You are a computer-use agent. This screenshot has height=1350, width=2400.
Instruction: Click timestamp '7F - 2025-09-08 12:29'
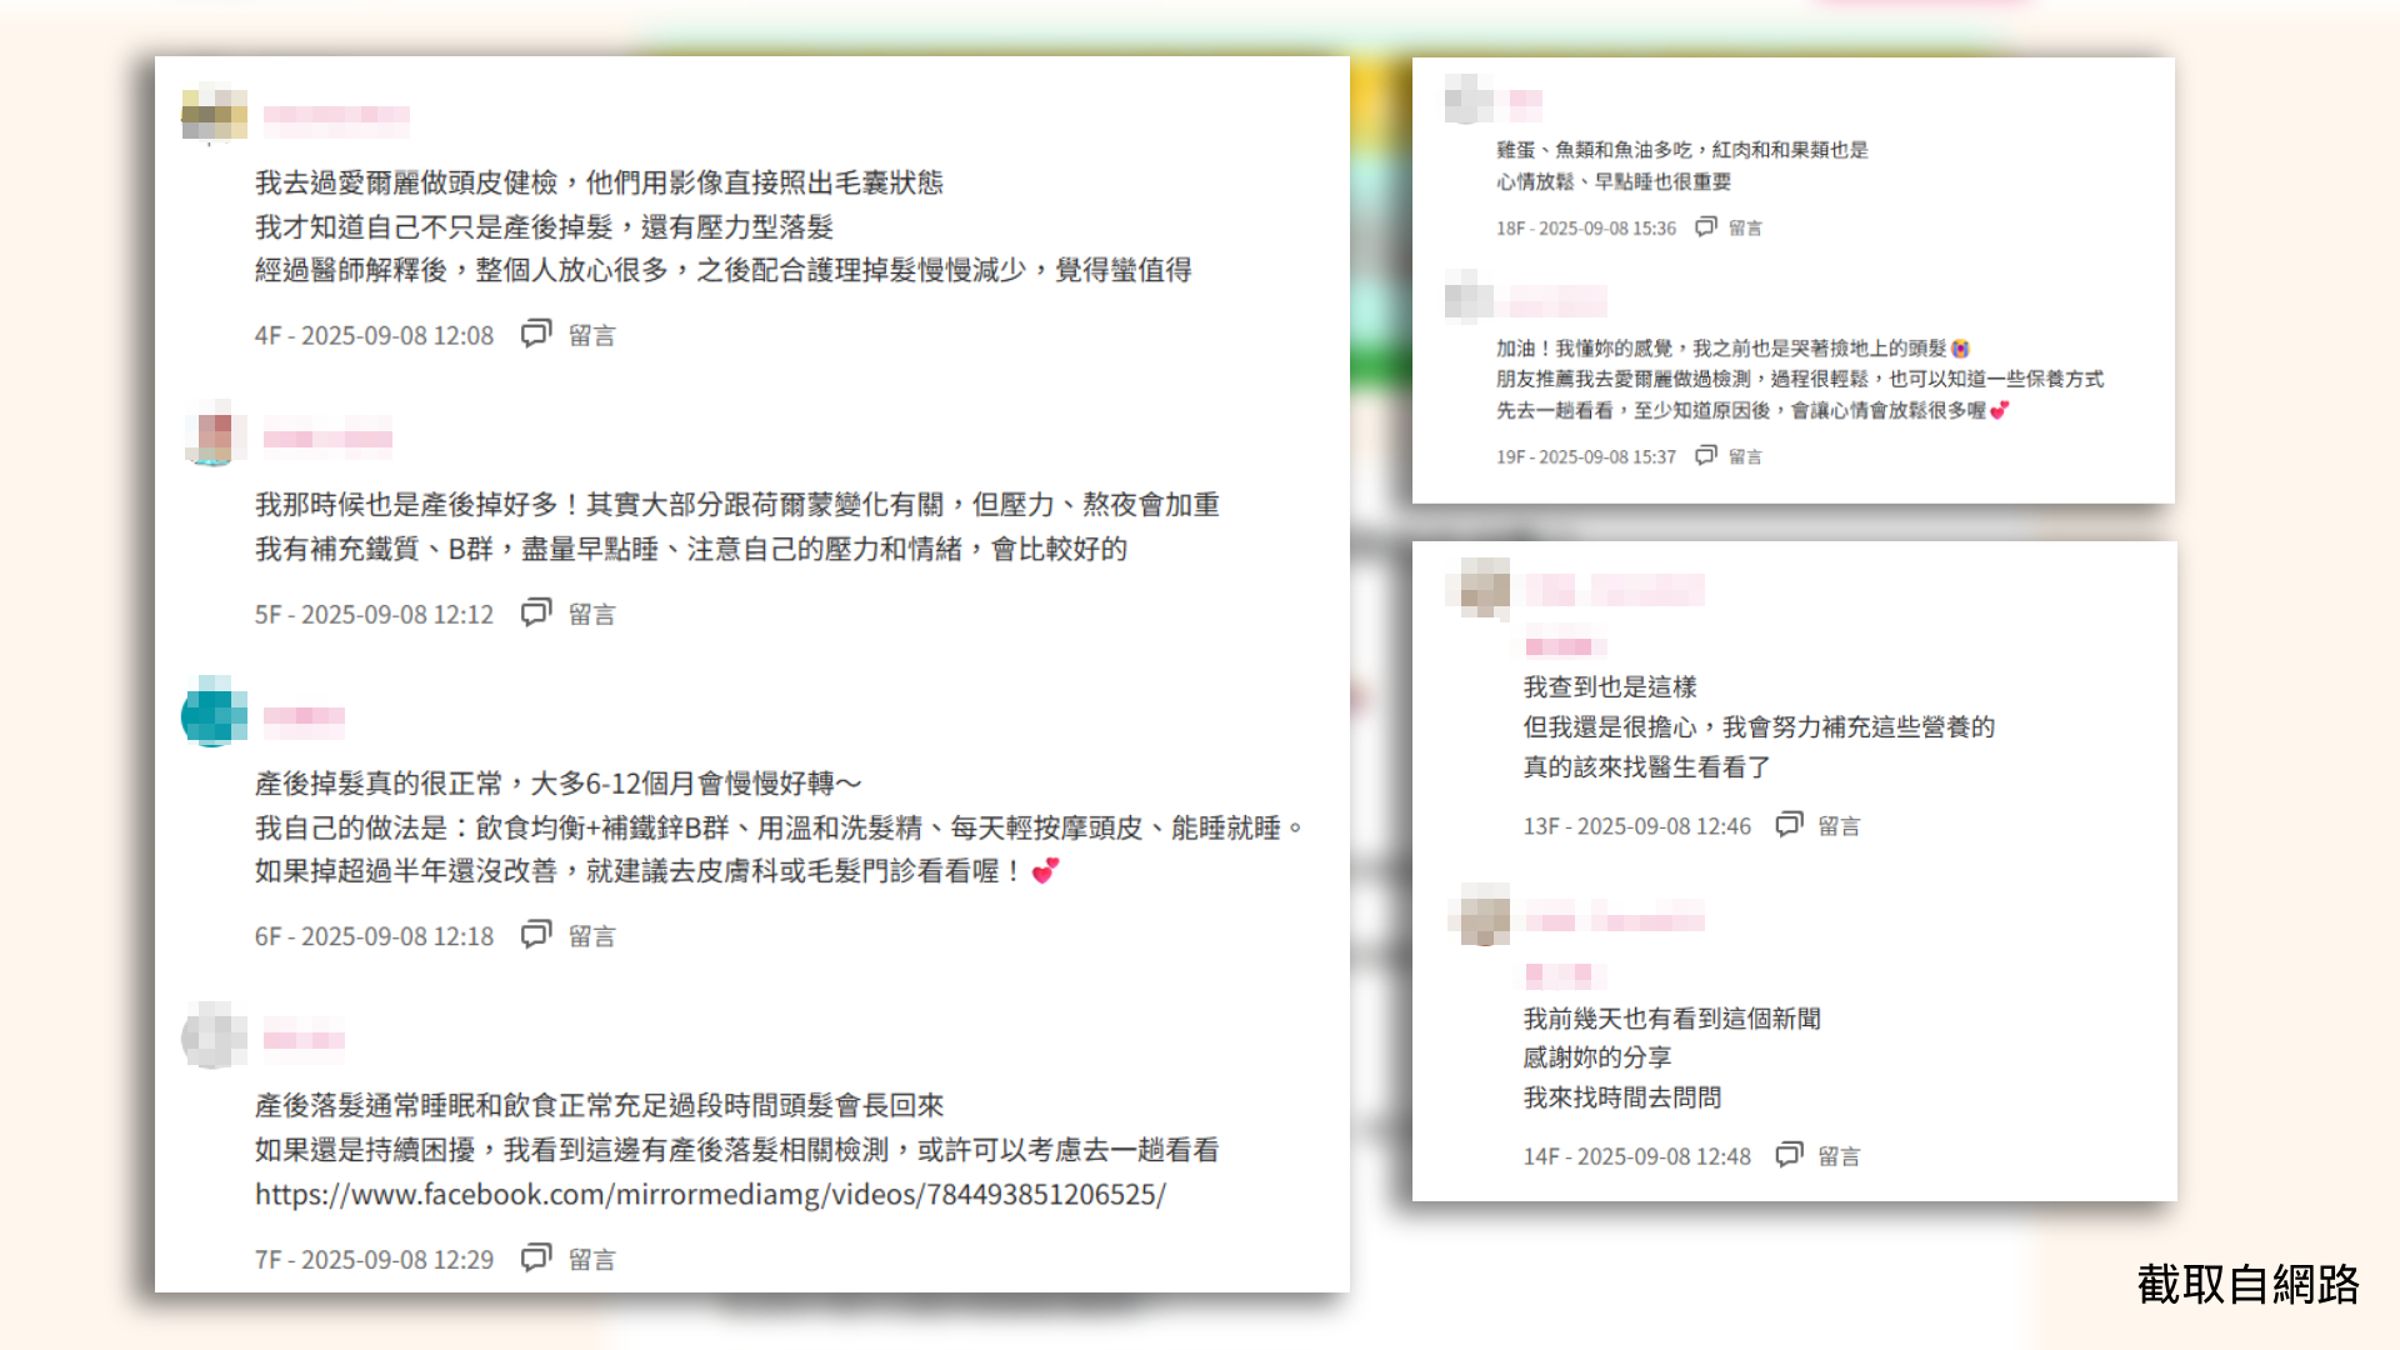(x=374, y=1259)
